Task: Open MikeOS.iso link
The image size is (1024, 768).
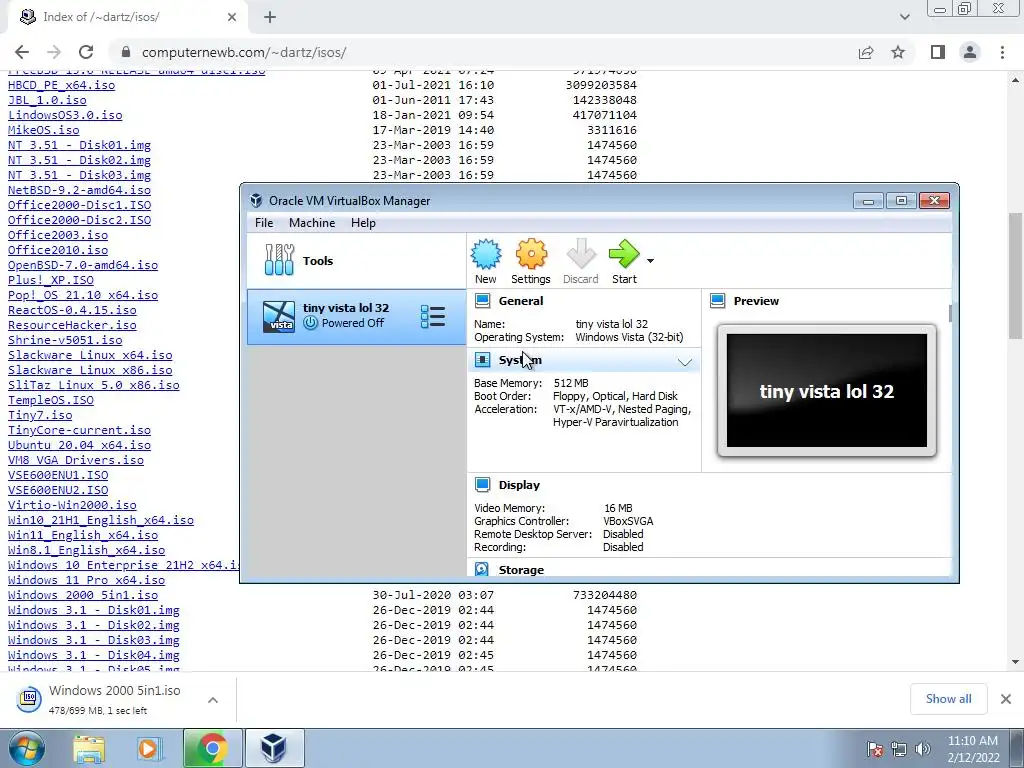Action: (x=44, y=130)
